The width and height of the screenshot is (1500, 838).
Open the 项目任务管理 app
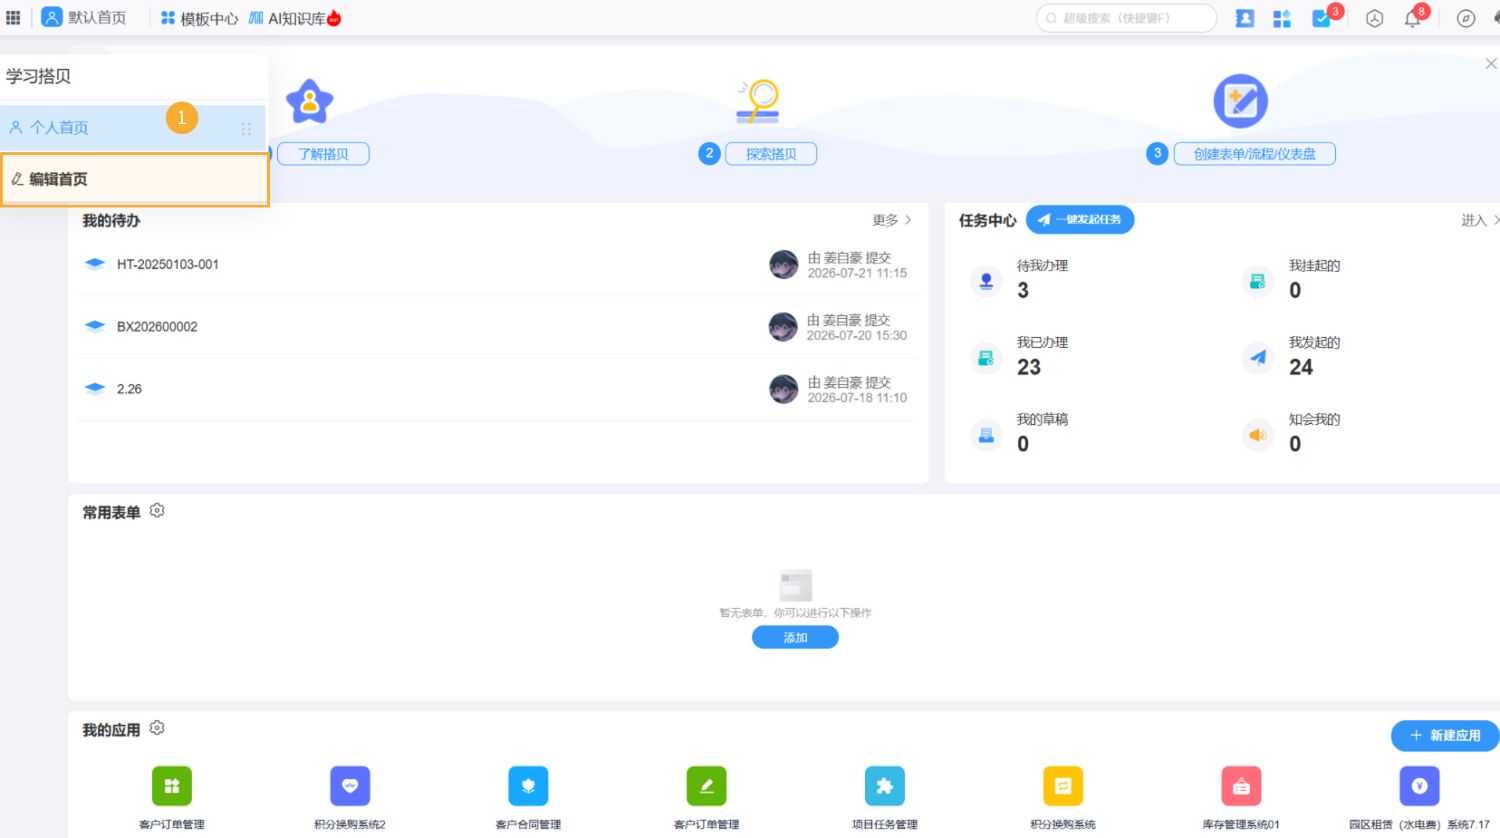[x=885, y=786]
